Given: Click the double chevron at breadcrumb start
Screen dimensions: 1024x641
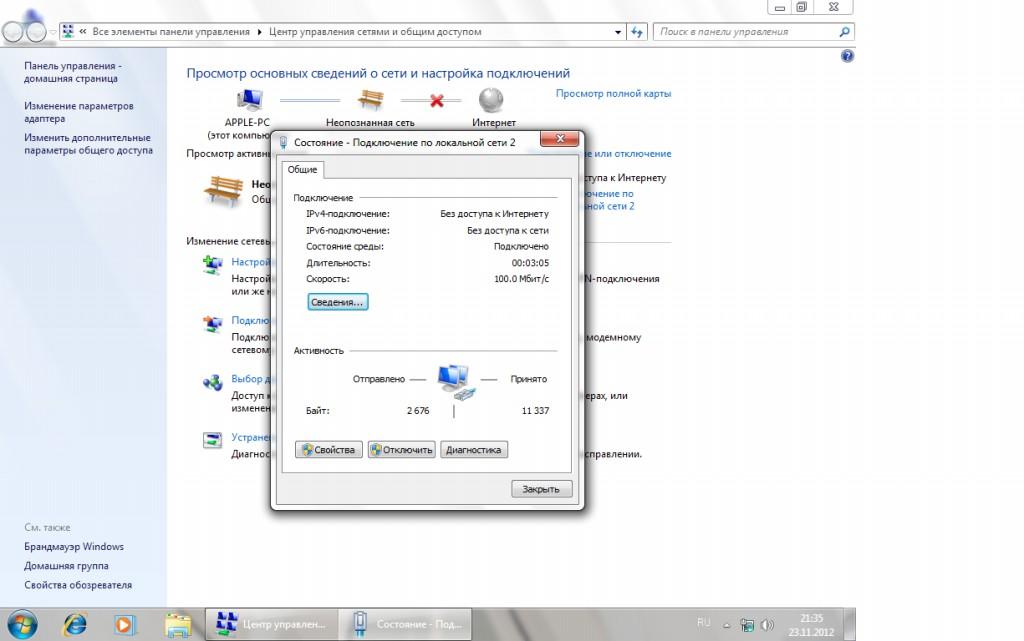Looking at the screenshot, I should point(83,31).
